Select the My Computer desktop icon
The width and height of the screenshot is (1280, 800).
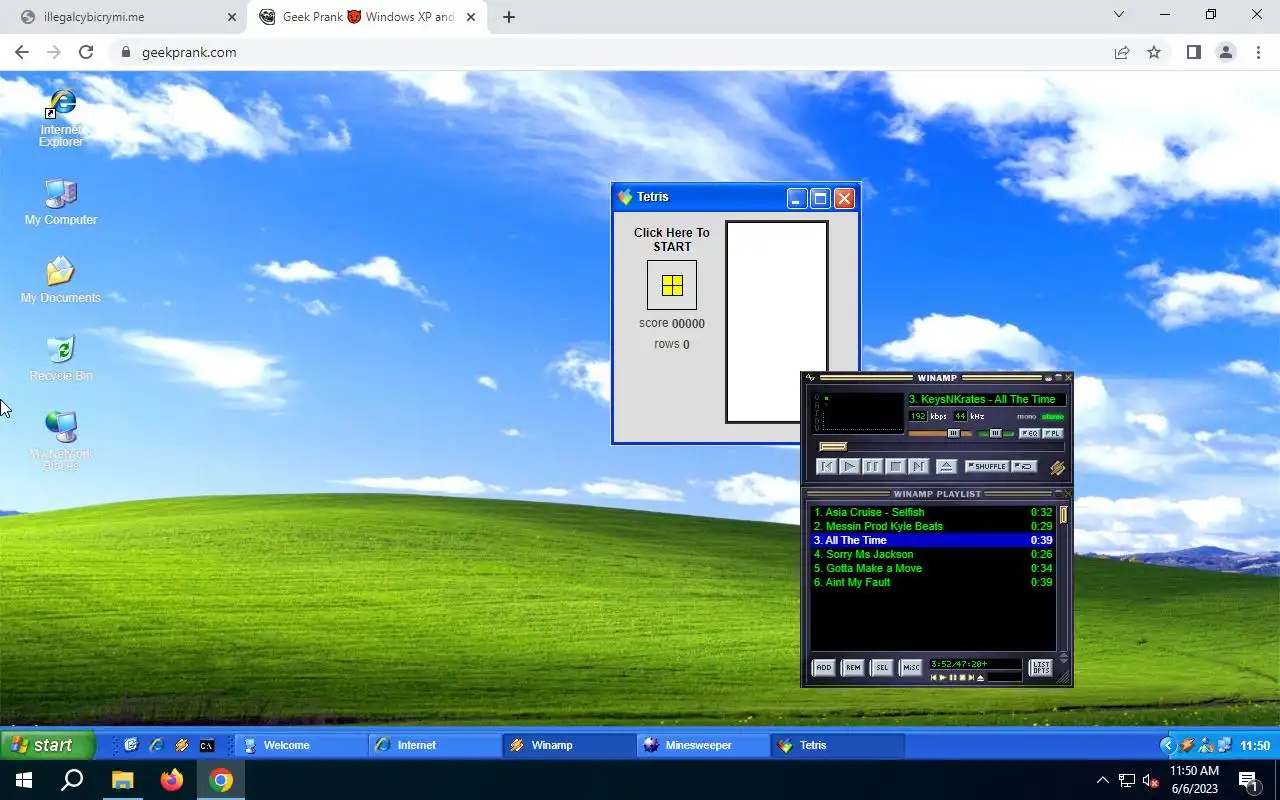[61, 202]
